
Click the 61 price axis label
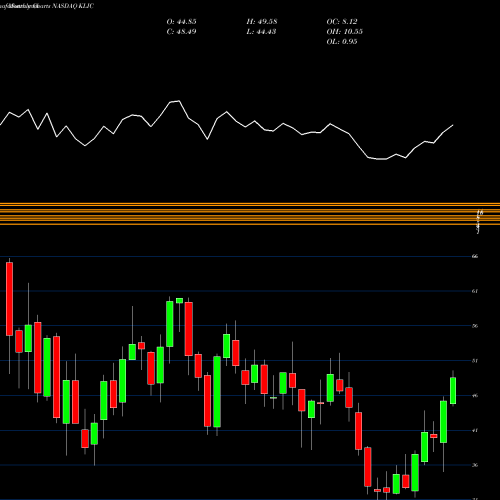click(x=475, y=291)
